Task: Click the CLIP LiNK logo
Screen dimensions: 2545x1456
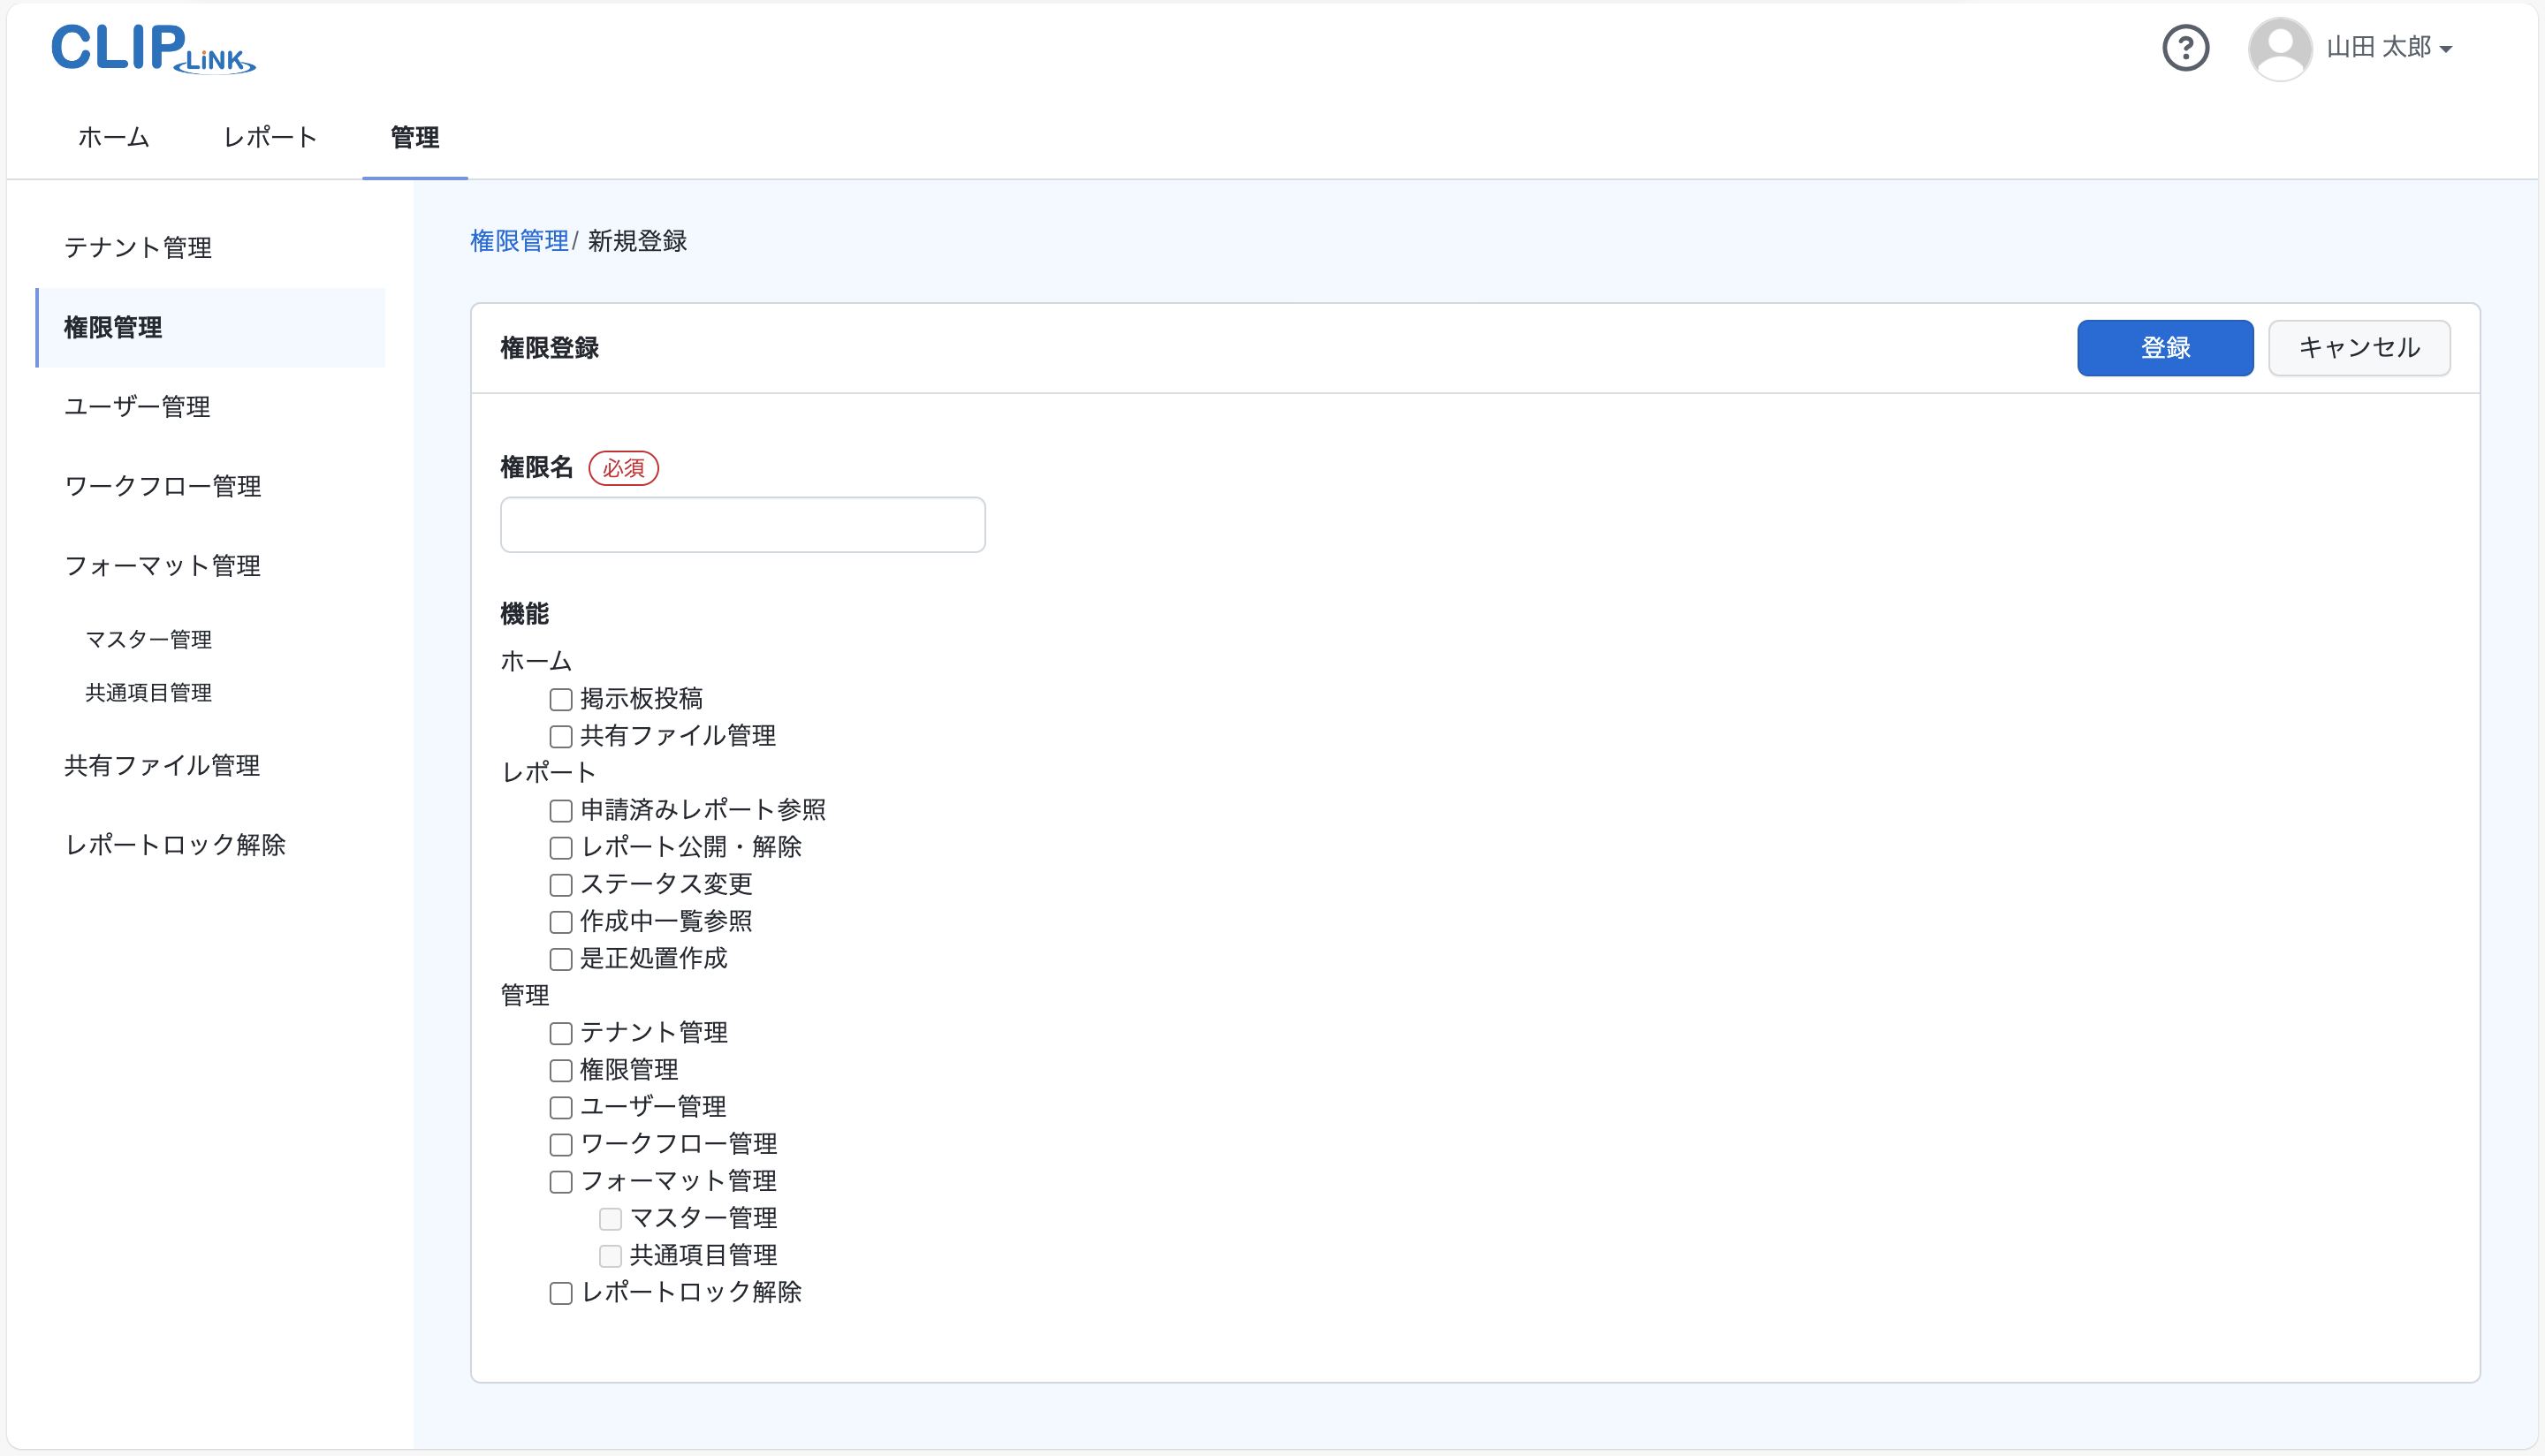Action: [152, 48]
